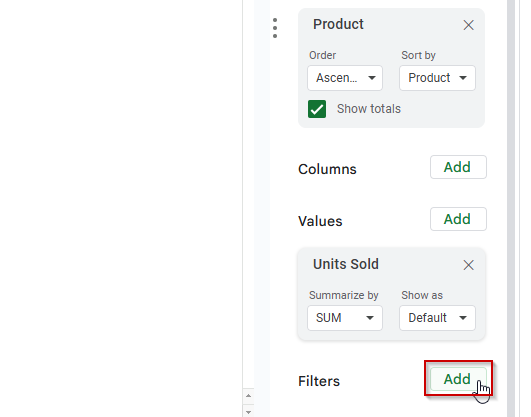Remove the Product row field
This screenshot has width=531, height=417.
coord(468,25)
